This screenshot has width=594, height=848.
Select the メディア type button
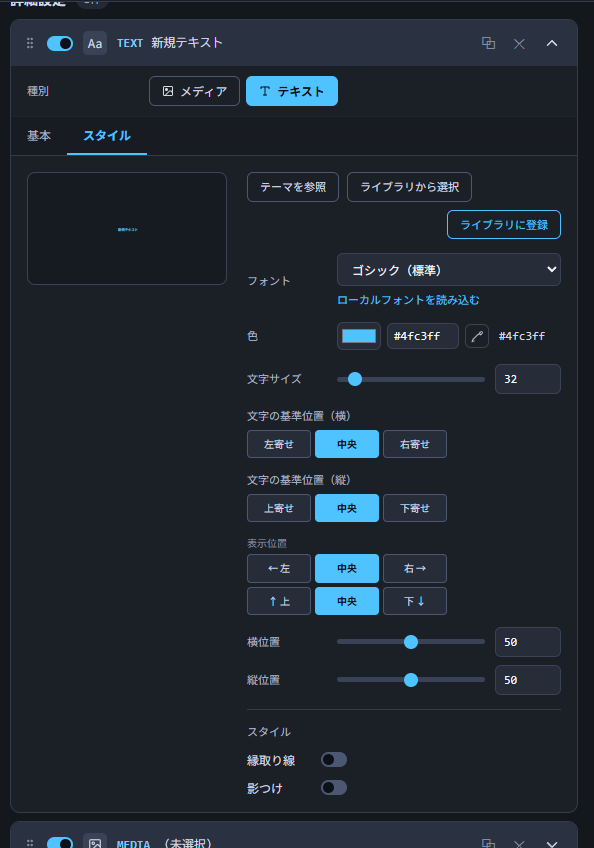coord(194,91)
